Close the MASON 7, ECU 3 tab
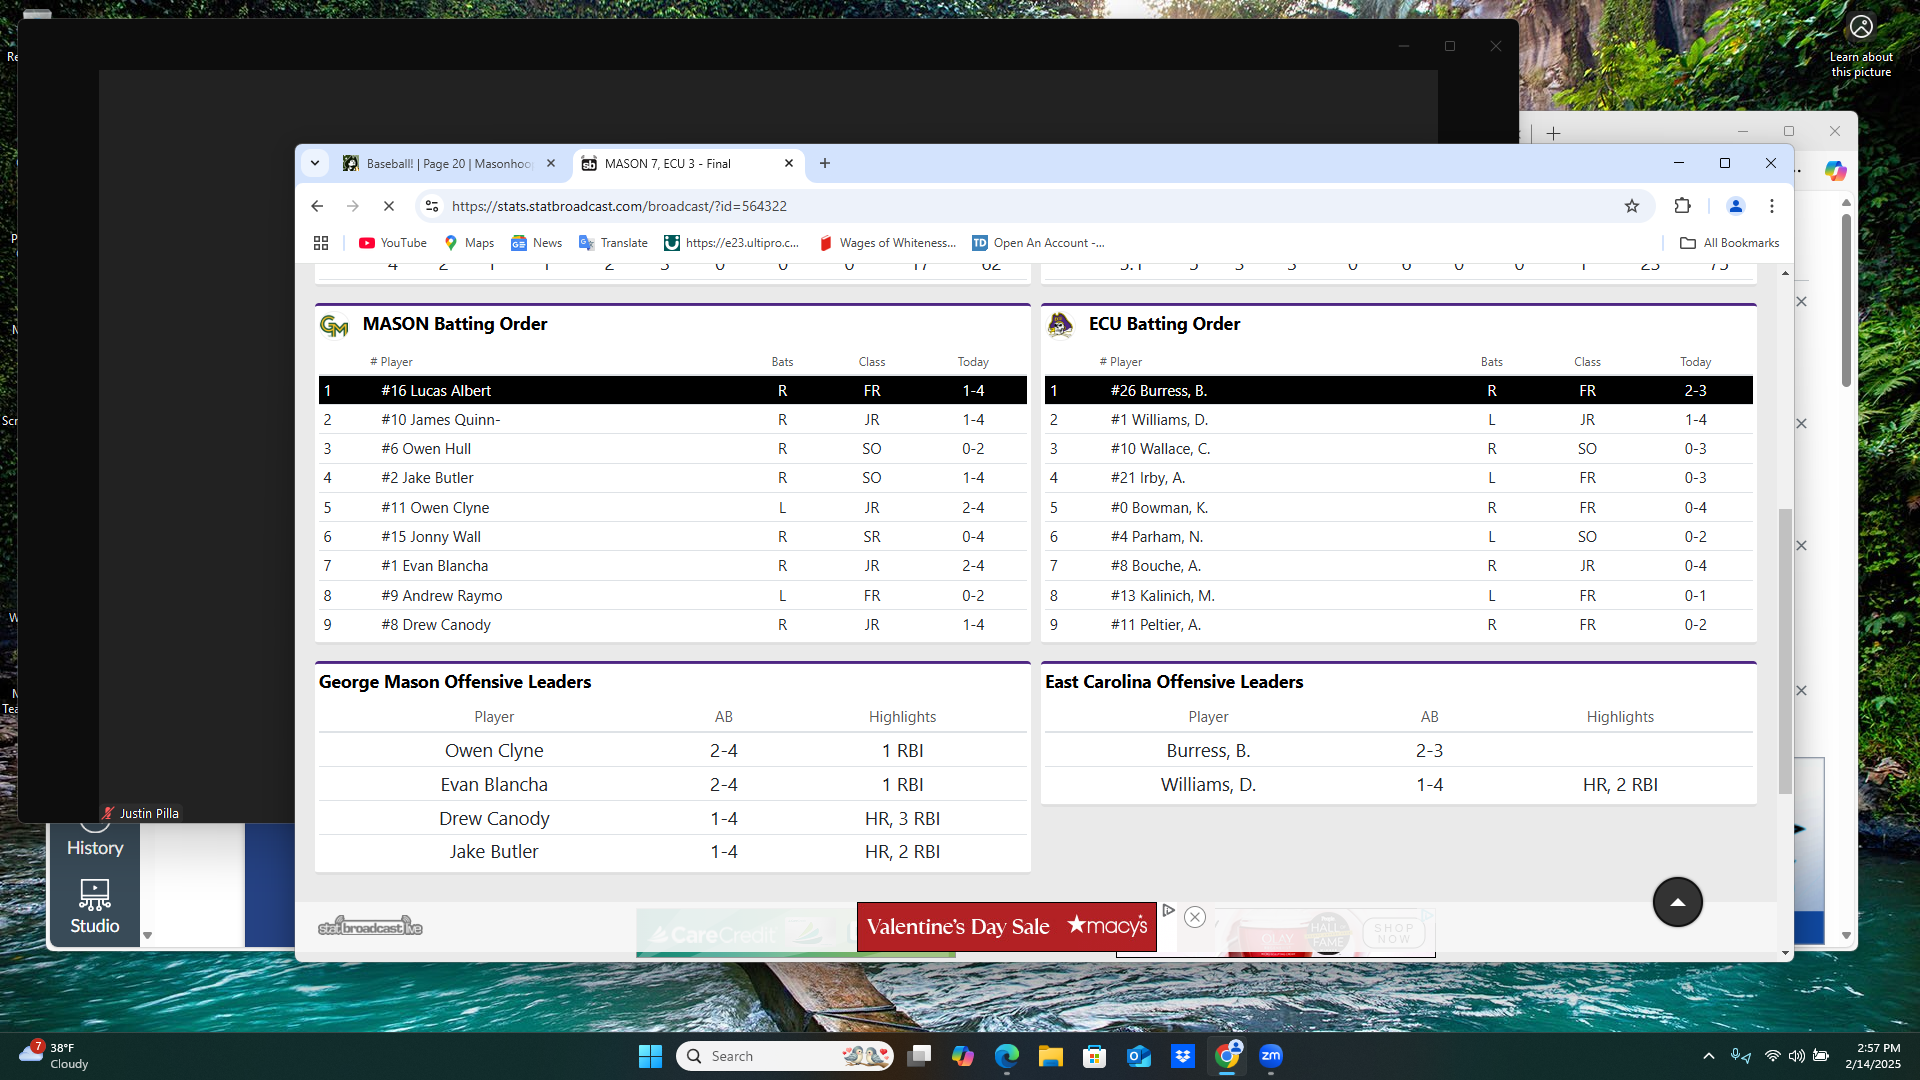1920x1080 pixels. (789, 163)
